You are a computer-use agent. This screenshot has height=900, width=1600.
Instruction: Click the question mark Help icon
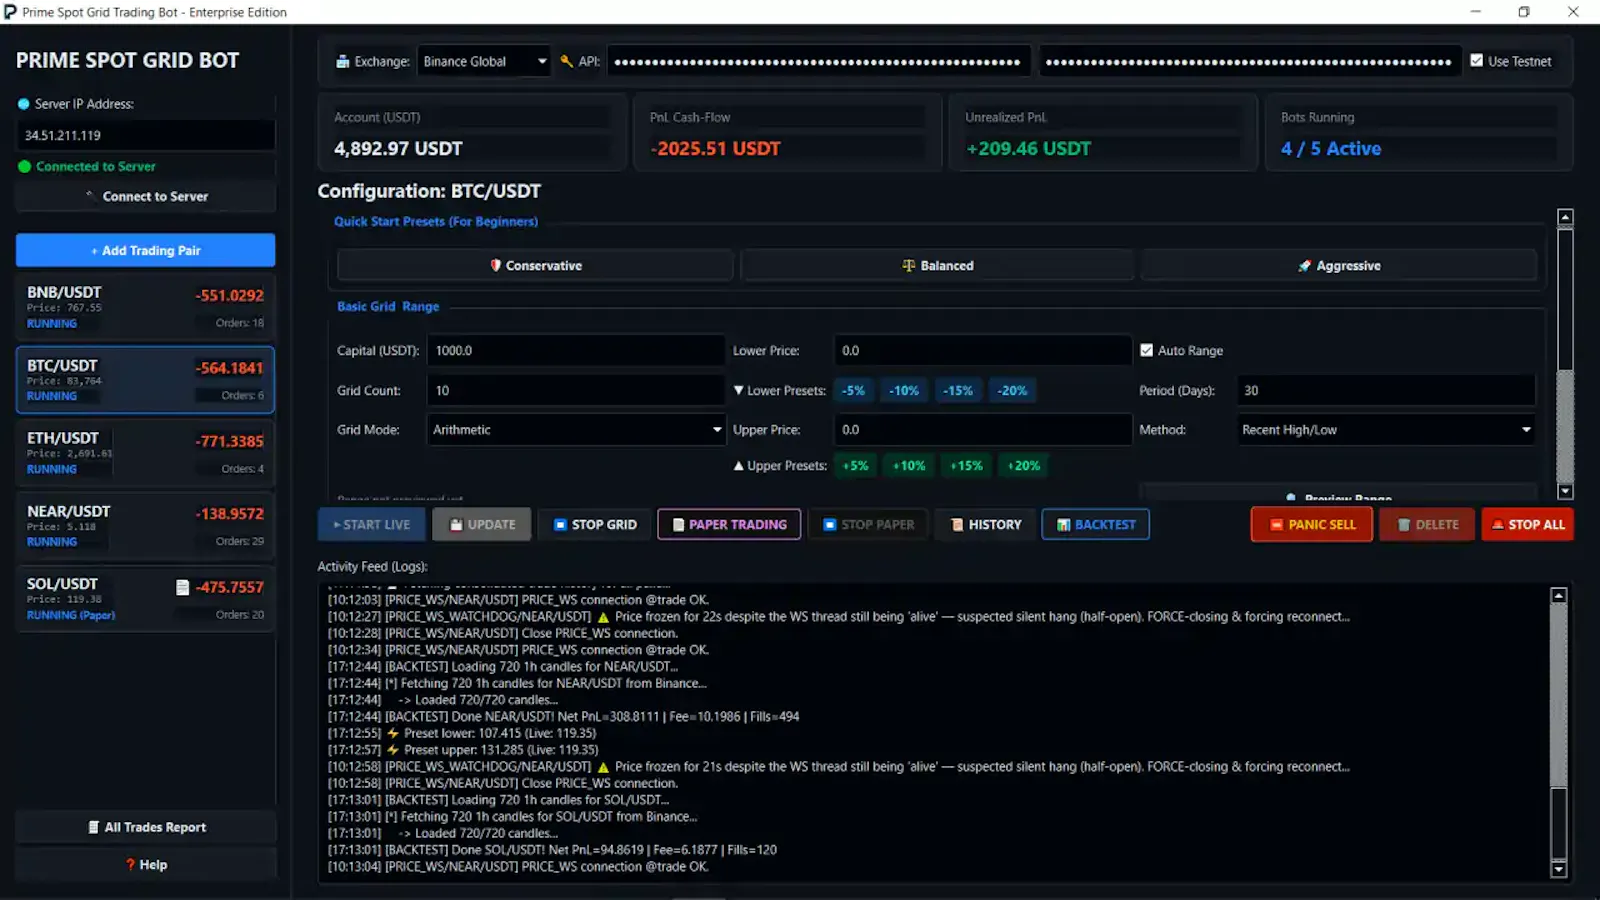pos(130,864)
